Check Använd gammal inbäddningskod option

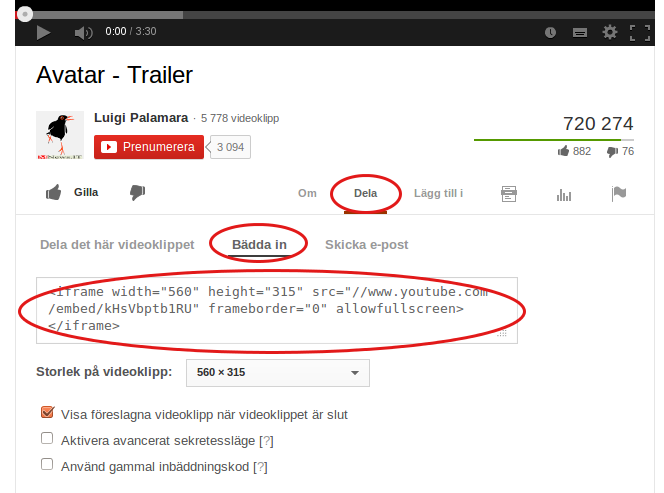pyautogui.click(x=47, y=464)
